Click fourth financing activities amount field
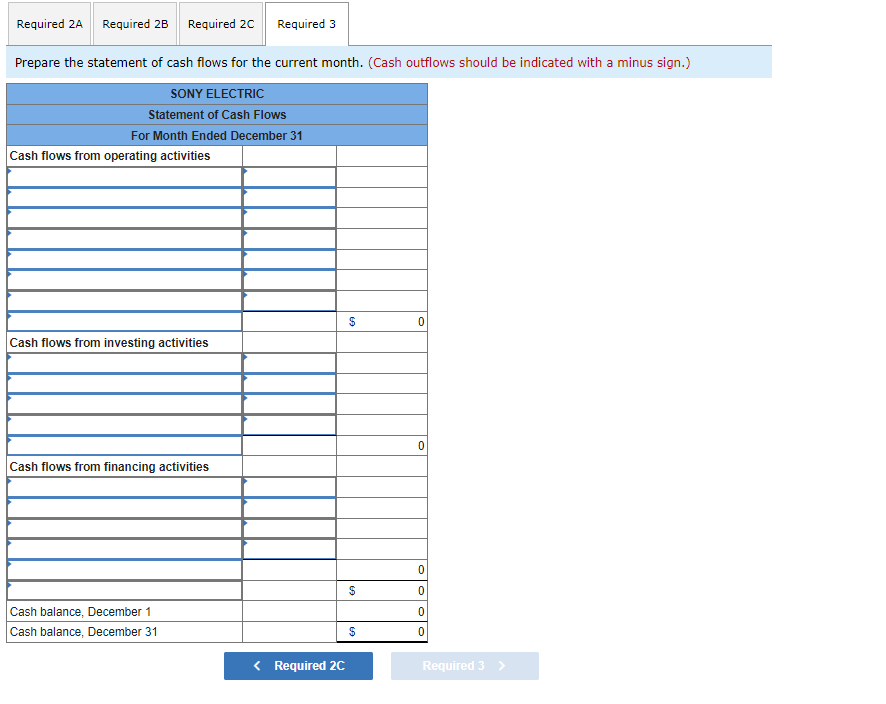 [x=289, y=549]
